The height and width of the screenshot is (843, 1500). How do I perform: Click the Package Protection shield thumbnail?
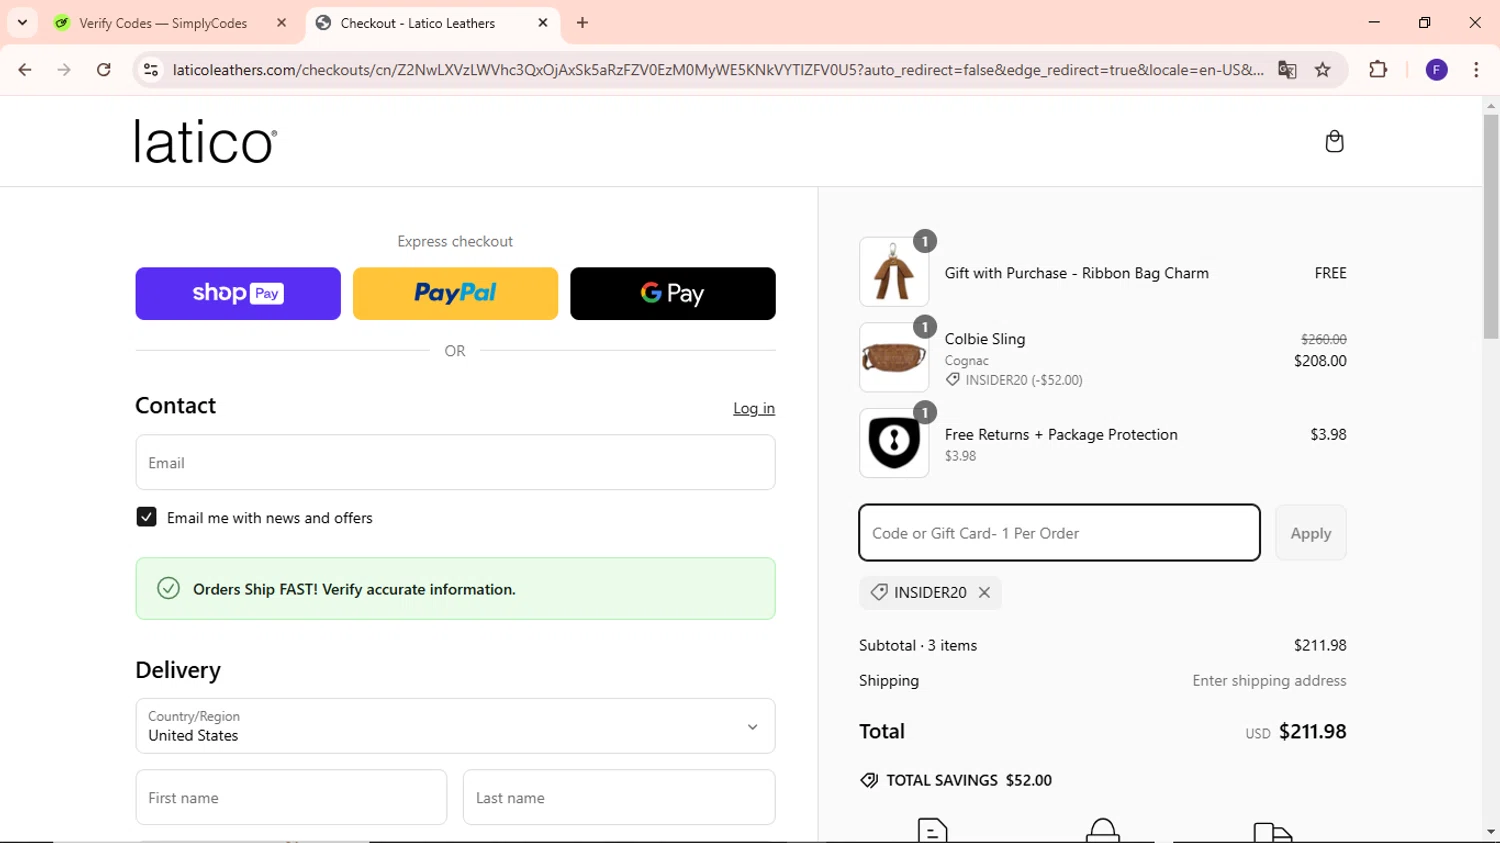coord(894,442)
